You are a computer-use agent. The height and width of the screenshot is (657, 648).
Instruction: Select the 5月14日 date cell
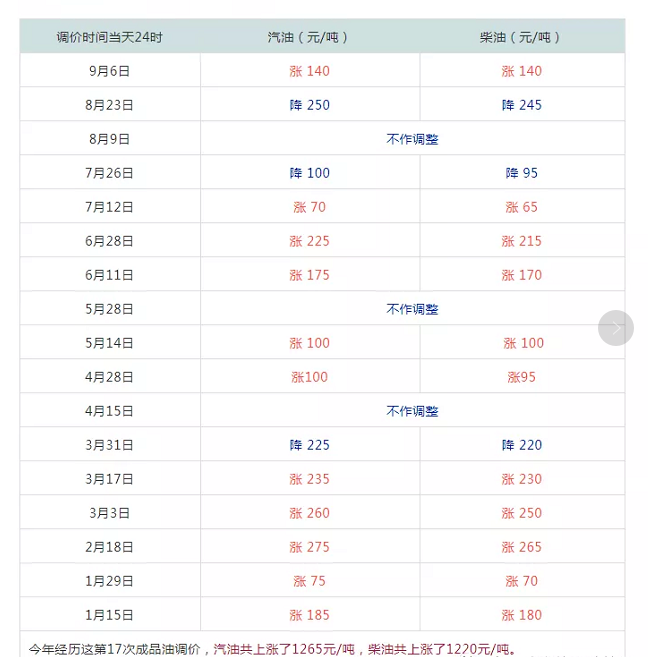click(110, 343)
